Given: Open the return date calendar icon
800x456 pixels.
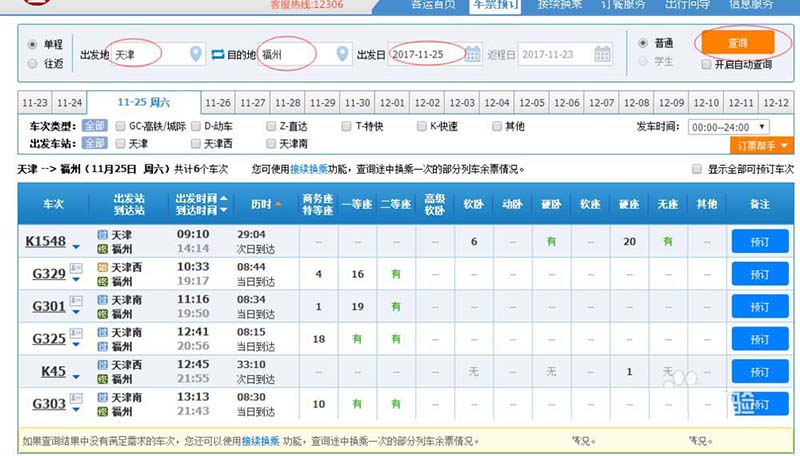Looking at the screenshot, I should [x=603, y=54].
